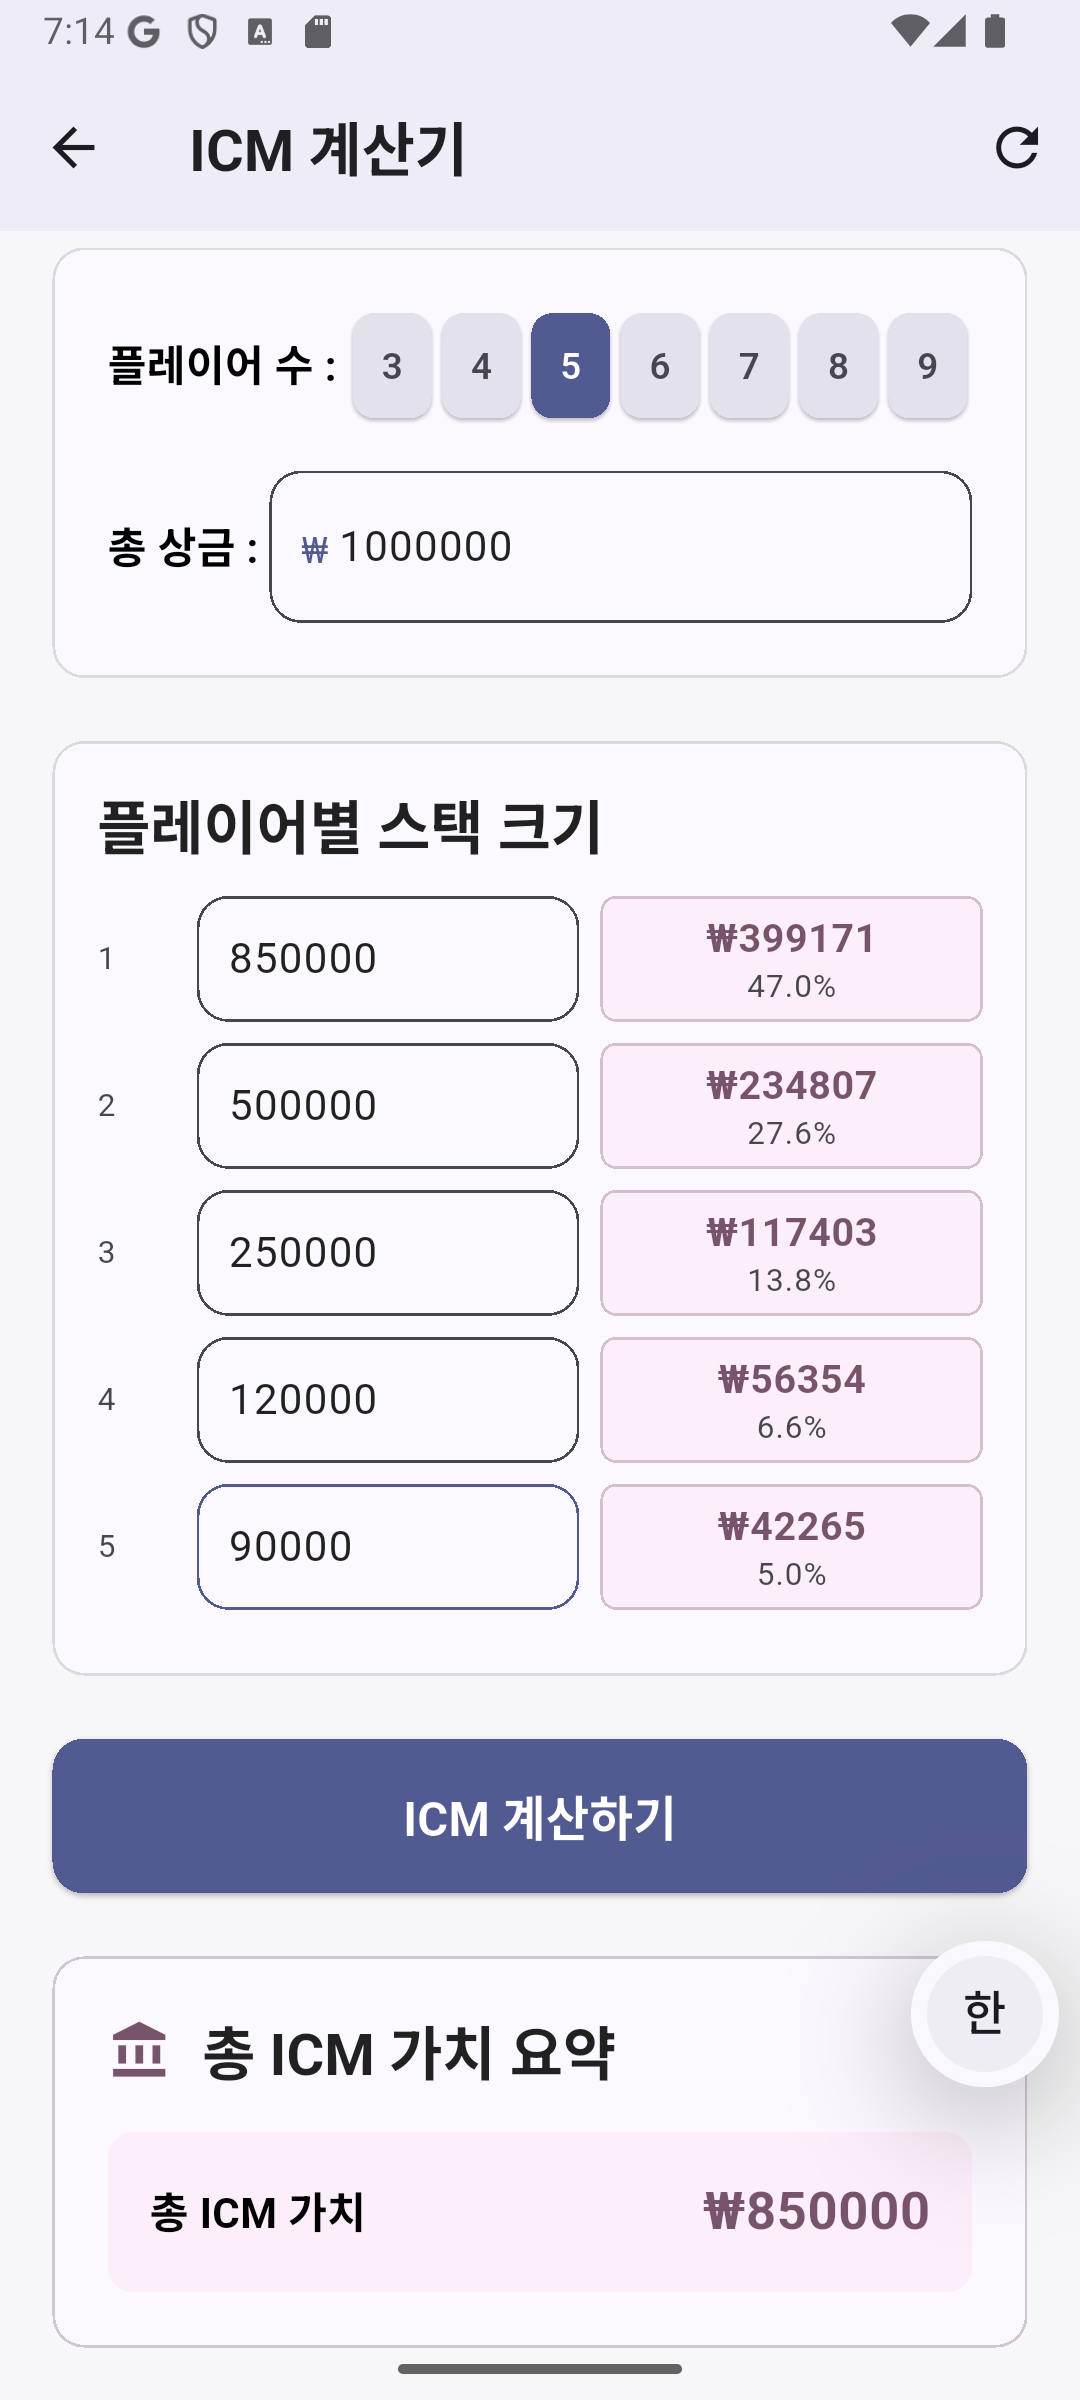The image size is (1080, 2400).
Task: Select 3 players option
Action: (392, 366)
